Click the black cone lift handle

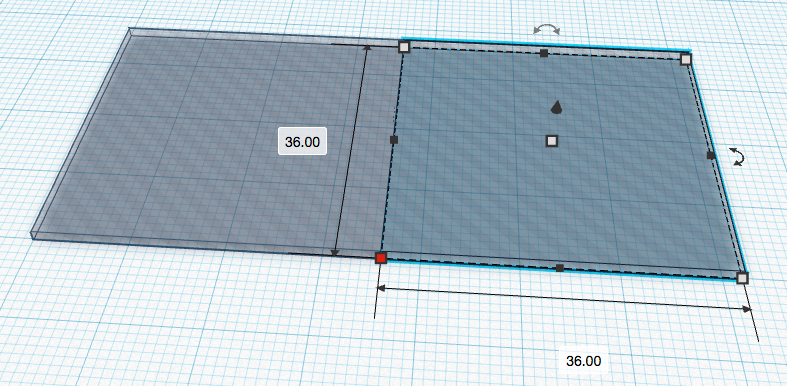coord(556,107)
